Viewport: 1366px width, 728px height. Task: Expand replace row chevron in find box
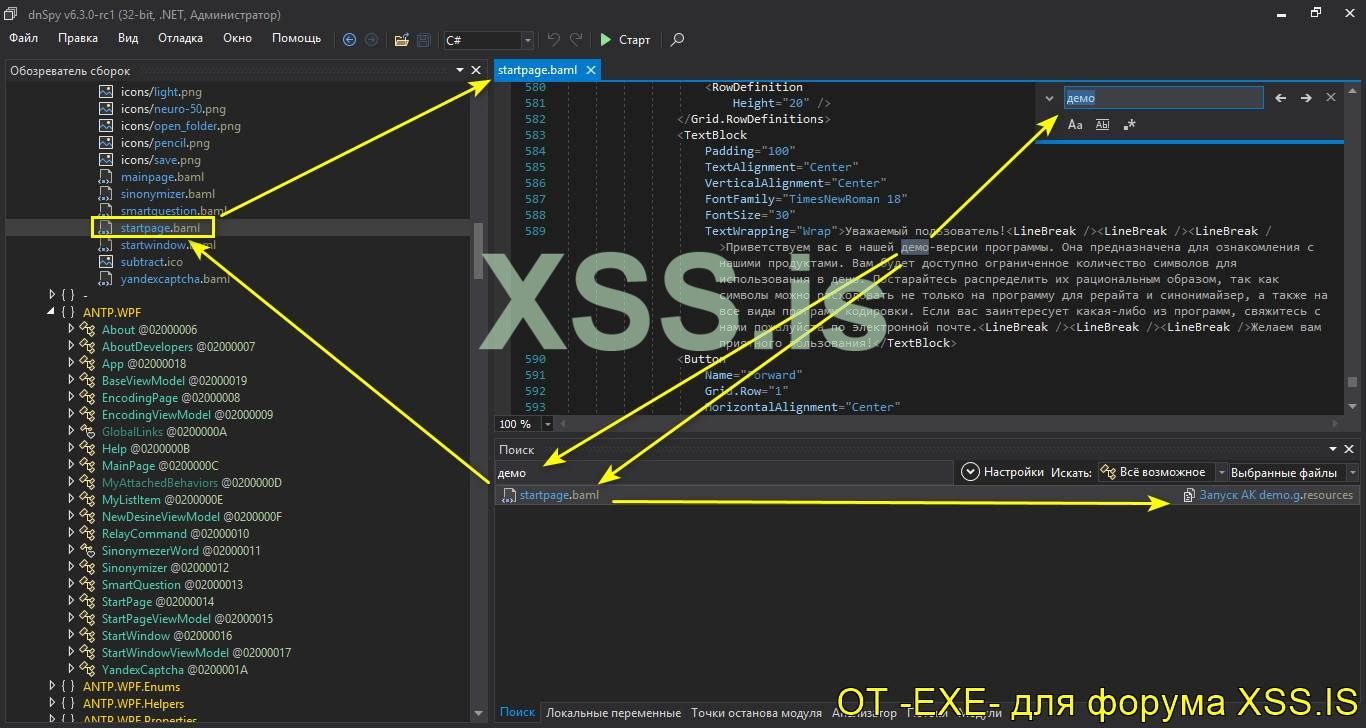point(1049,98)
